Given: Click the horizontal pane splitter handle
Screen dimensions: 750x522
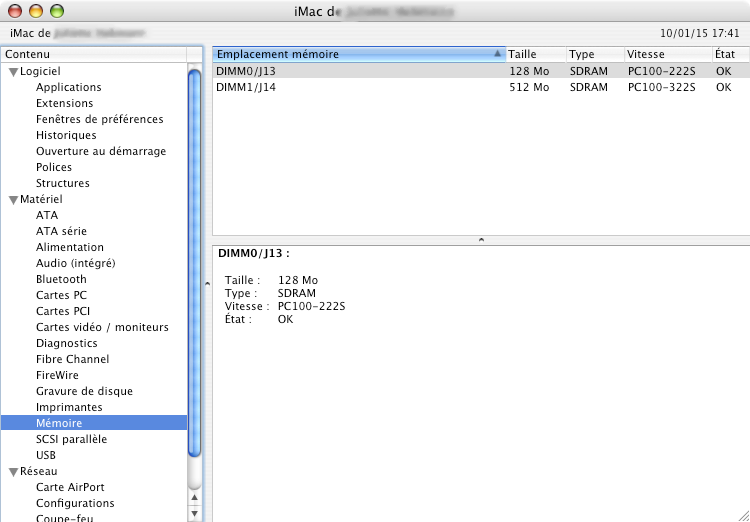Looking at the screenshot, I should click(481, 239).
